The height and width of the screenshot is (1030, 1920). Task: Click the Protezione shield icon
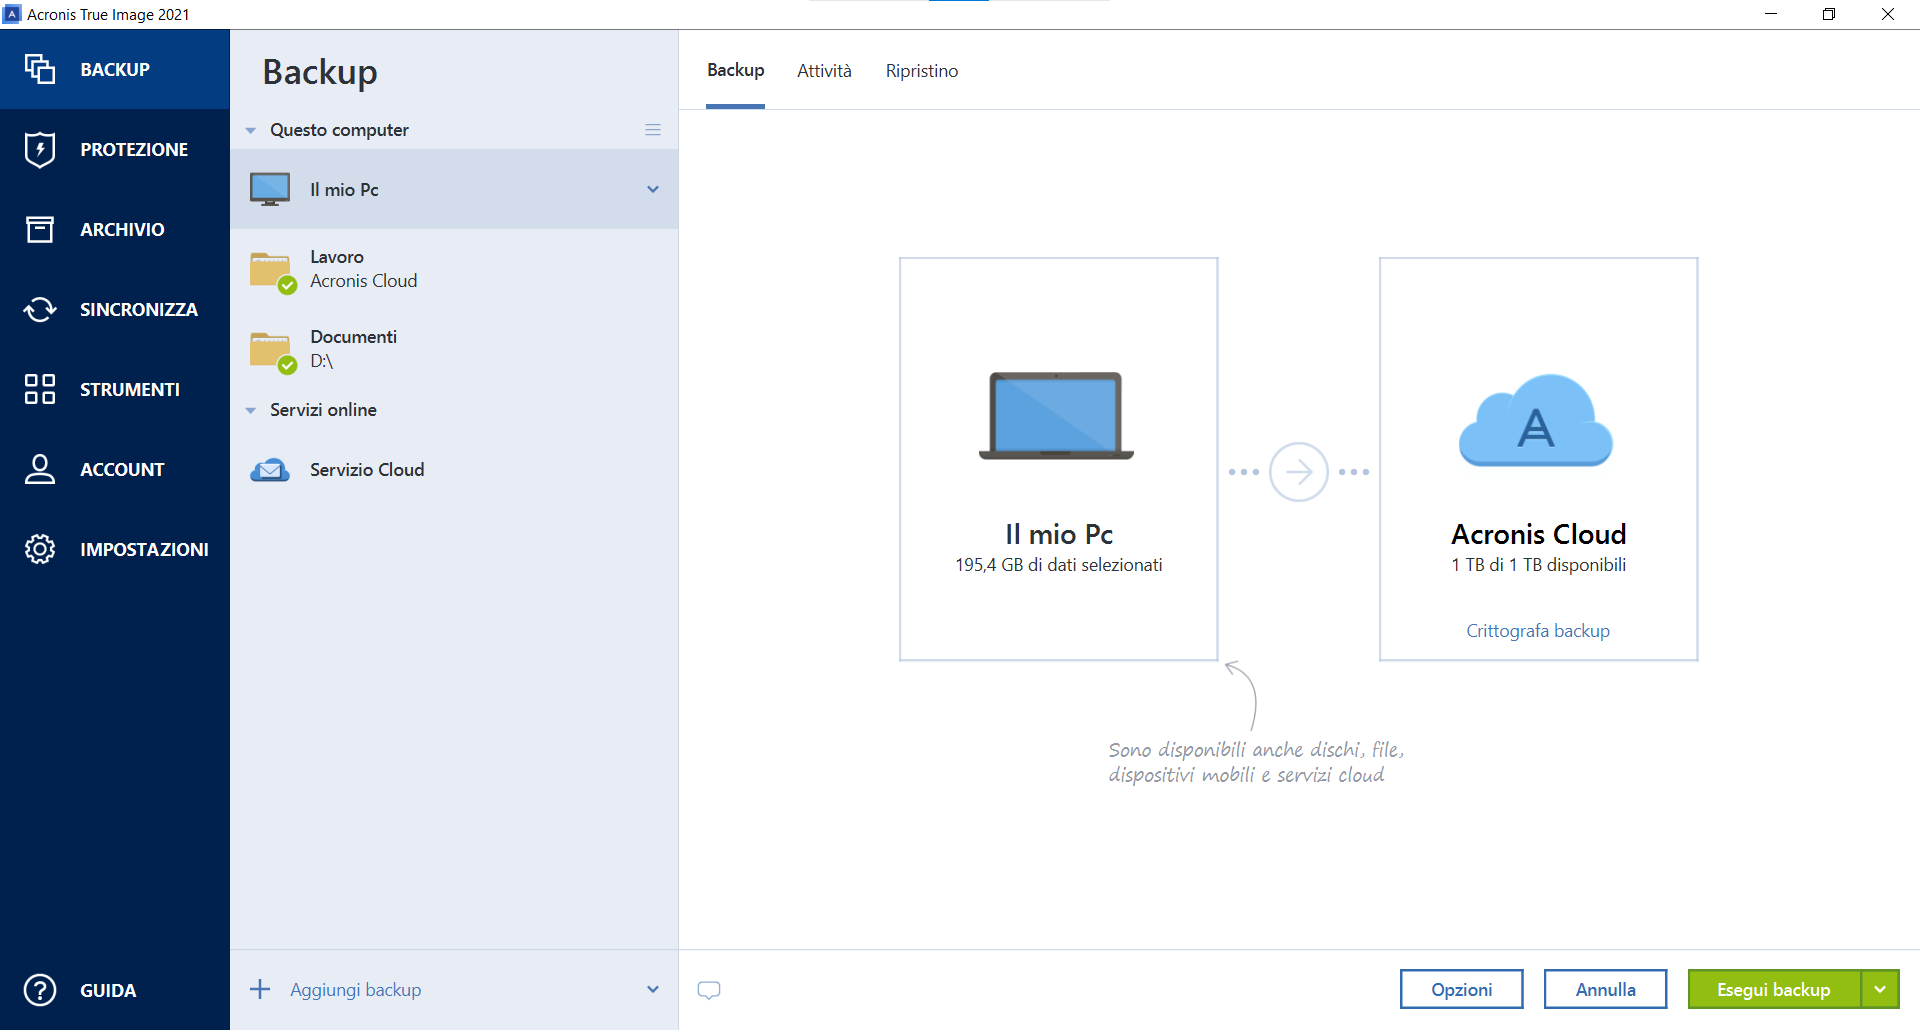(40, 149)
